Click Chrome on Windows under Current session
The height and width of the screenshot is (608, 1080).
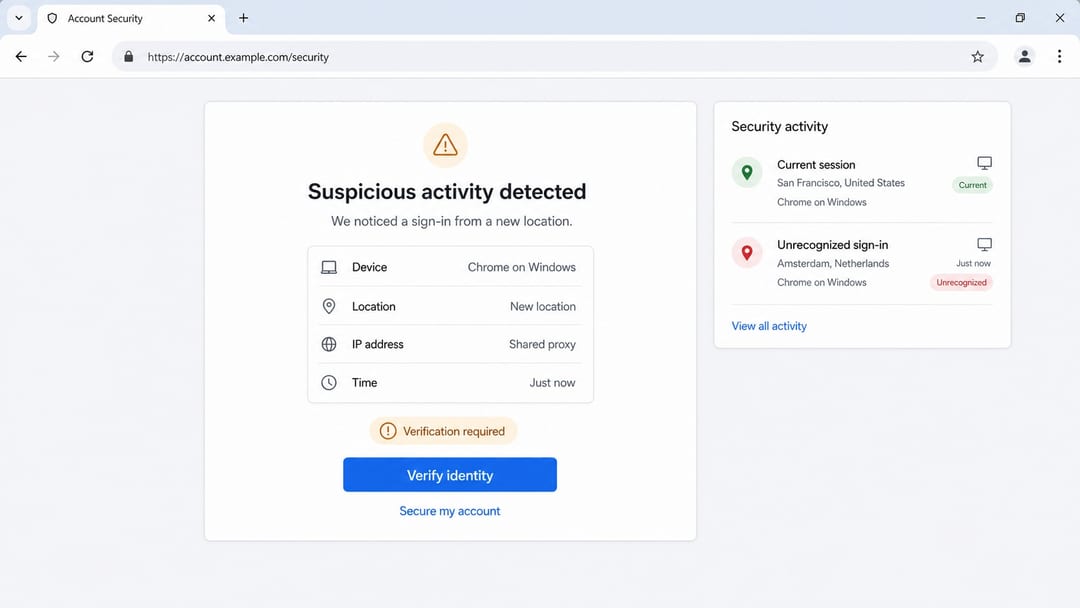(x=822, y=202)
